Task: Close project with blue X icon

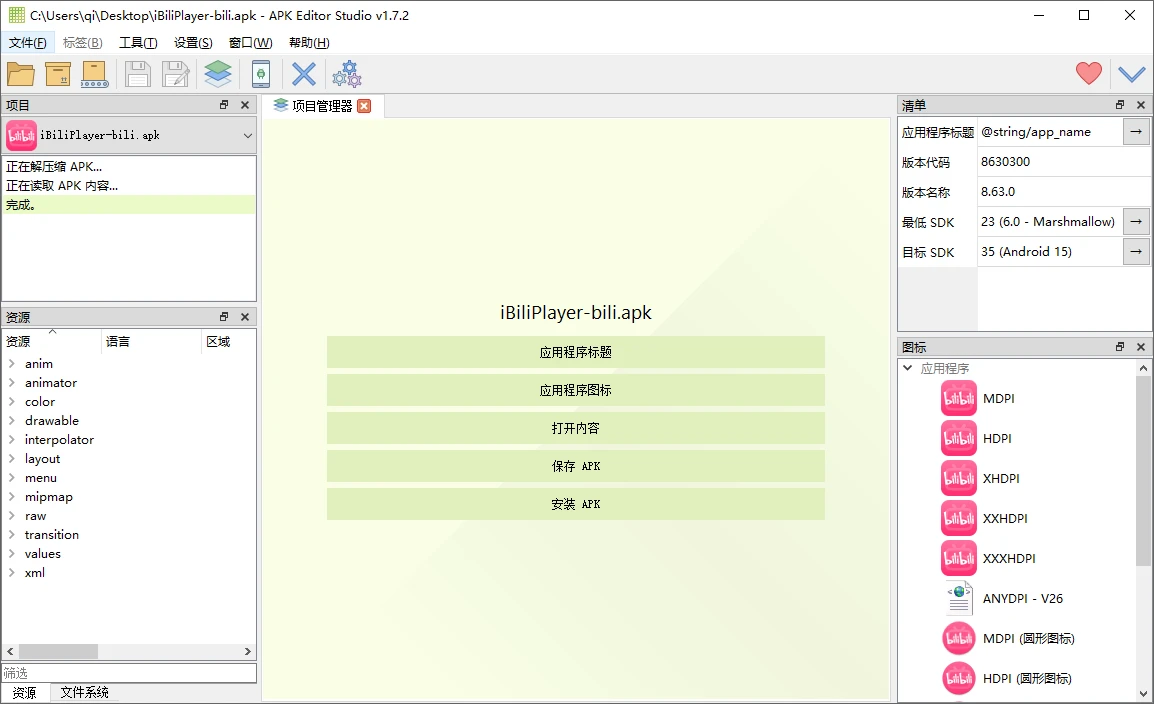Action: (x=304, y=74)
